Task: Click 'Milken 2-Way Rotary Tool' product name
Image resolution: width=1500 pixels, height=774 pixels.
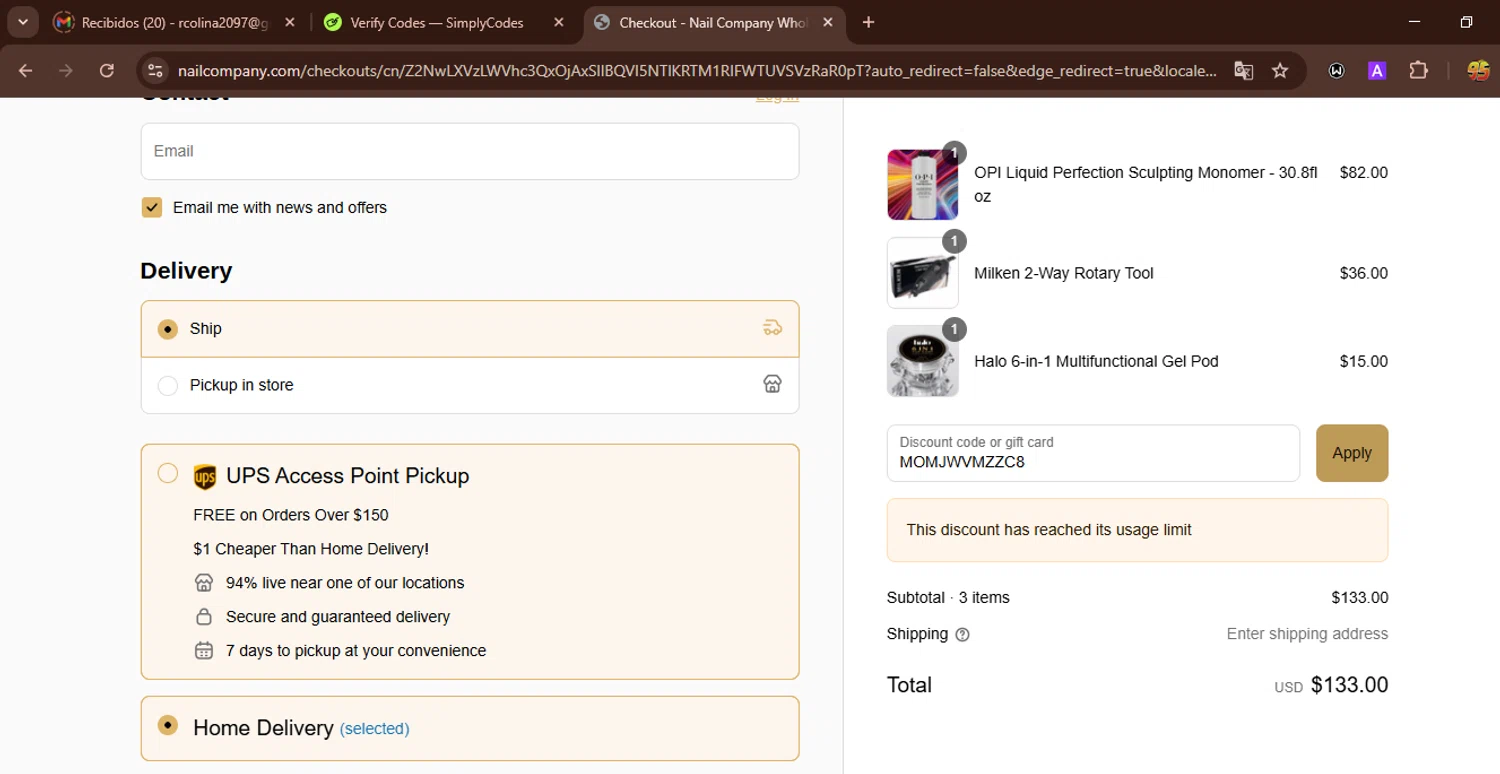Action: (1064, 273)
